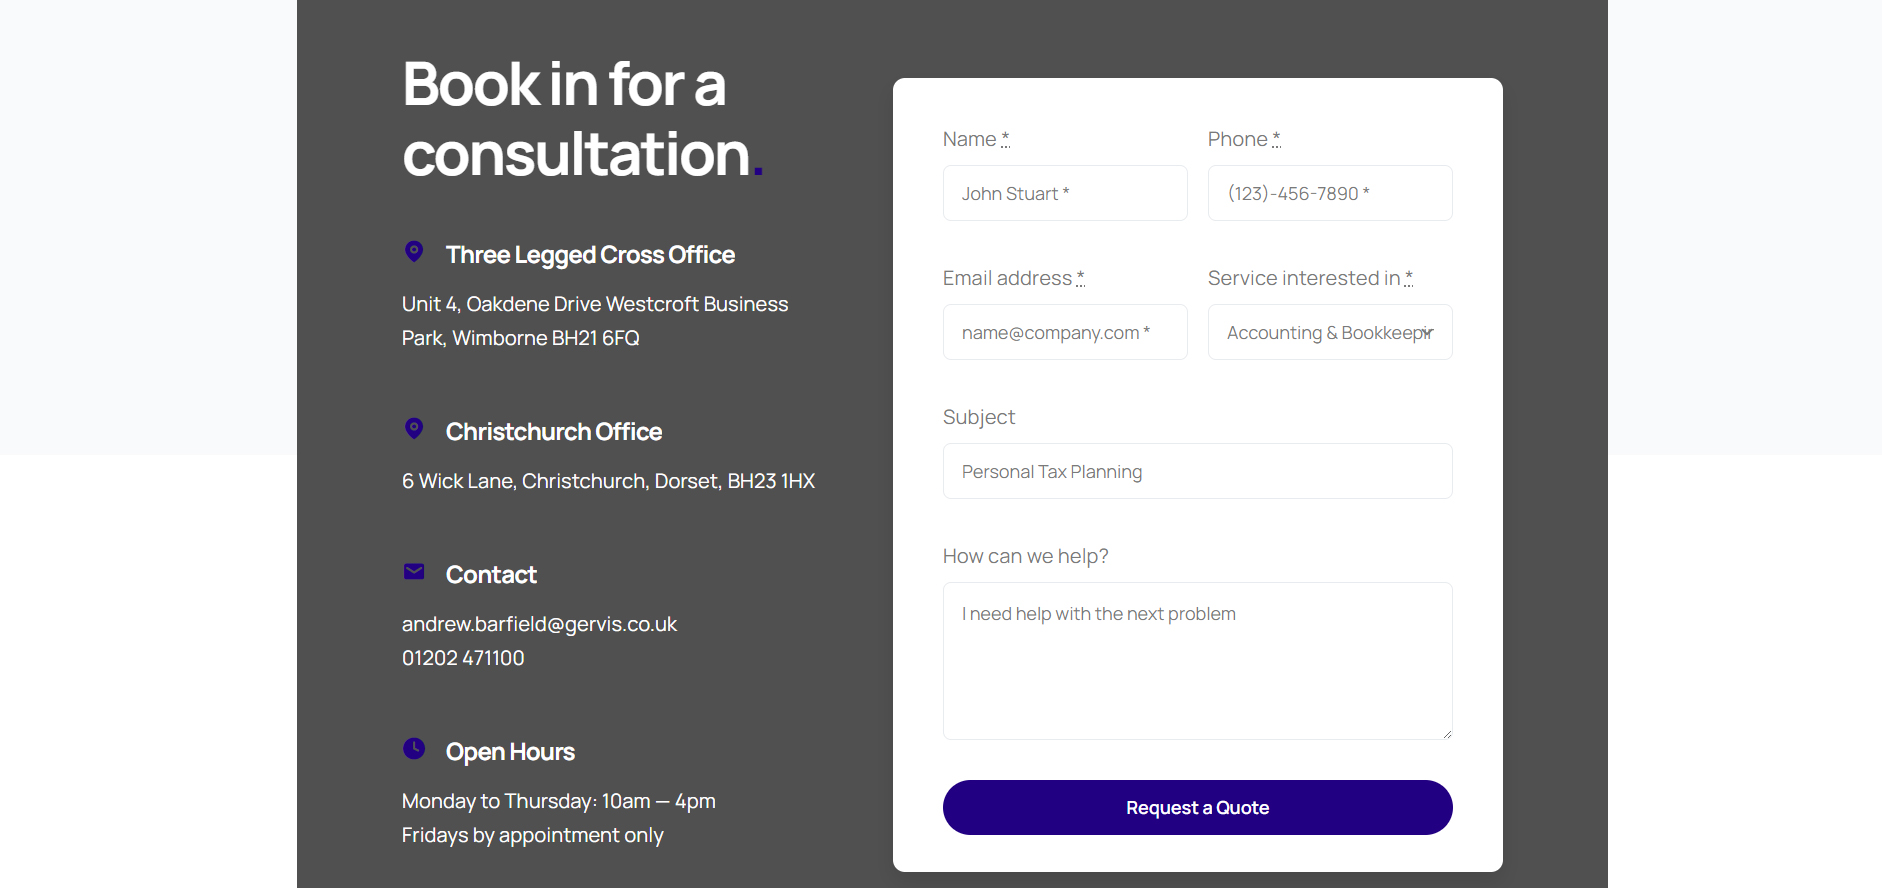Click the Request a Quote button
1882x888 pixels.
pos(1197,807)
